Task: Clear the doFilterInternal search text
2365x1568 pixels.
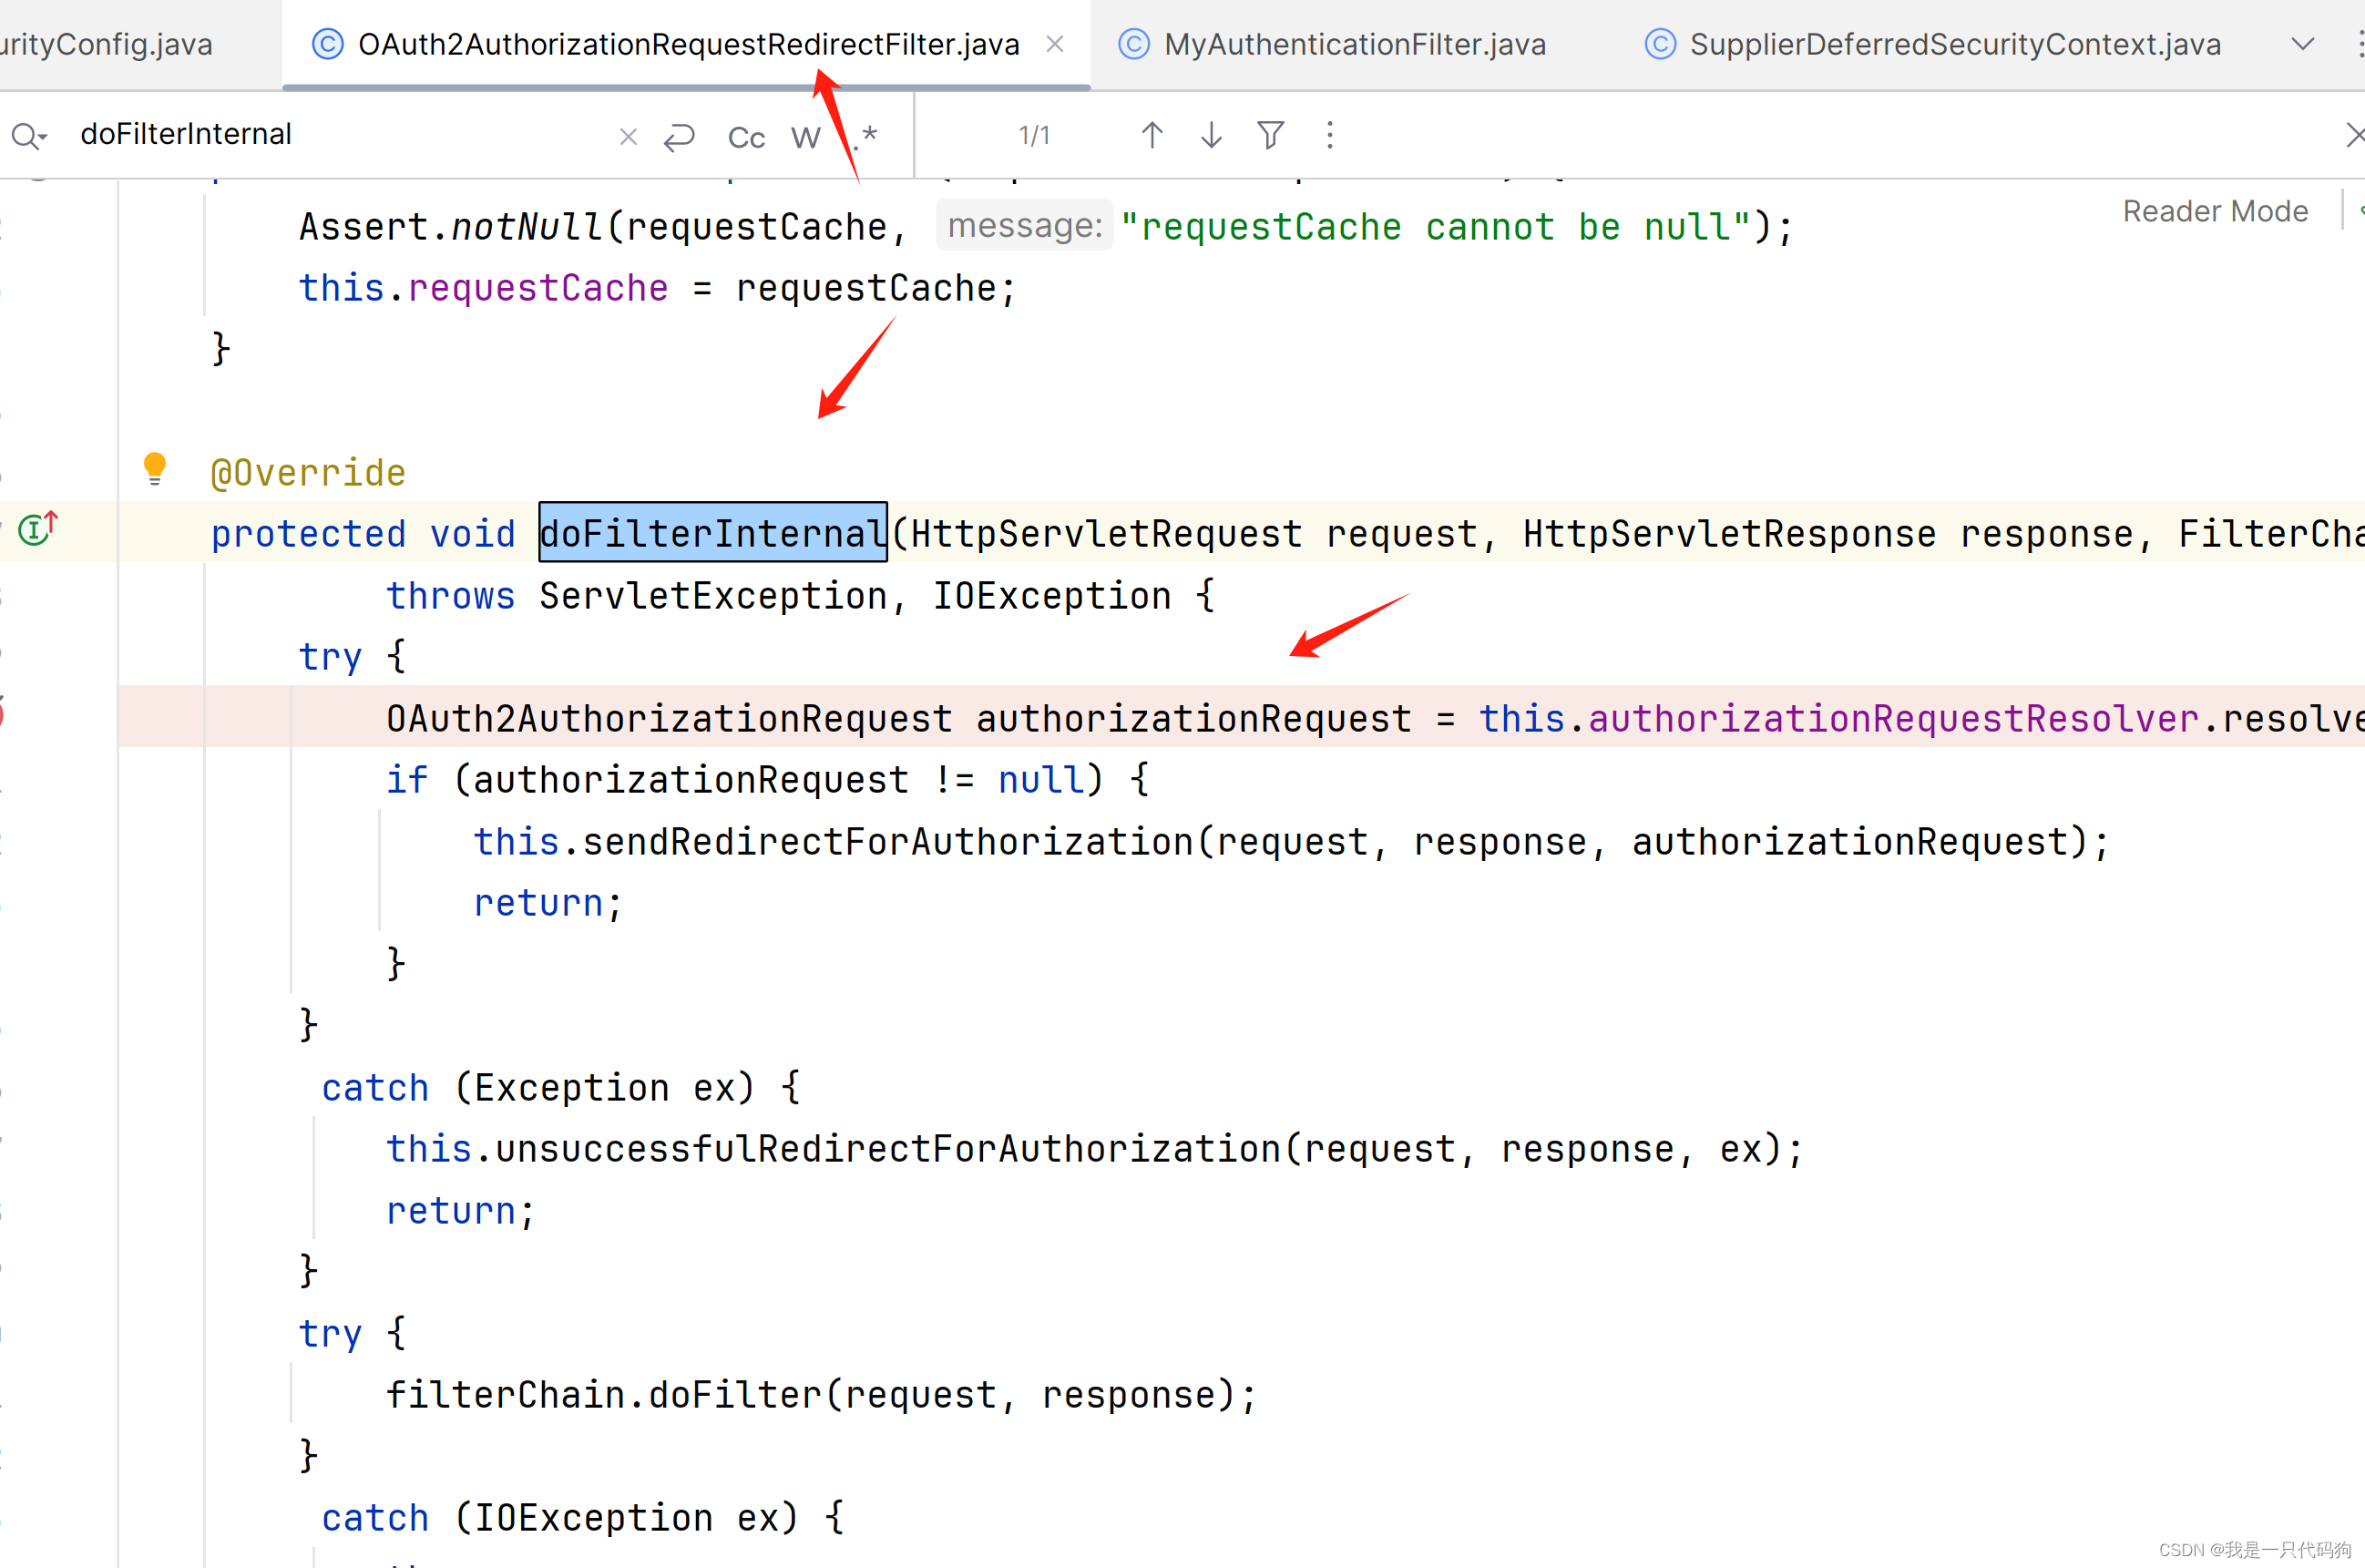Action: tap(628, 136)
